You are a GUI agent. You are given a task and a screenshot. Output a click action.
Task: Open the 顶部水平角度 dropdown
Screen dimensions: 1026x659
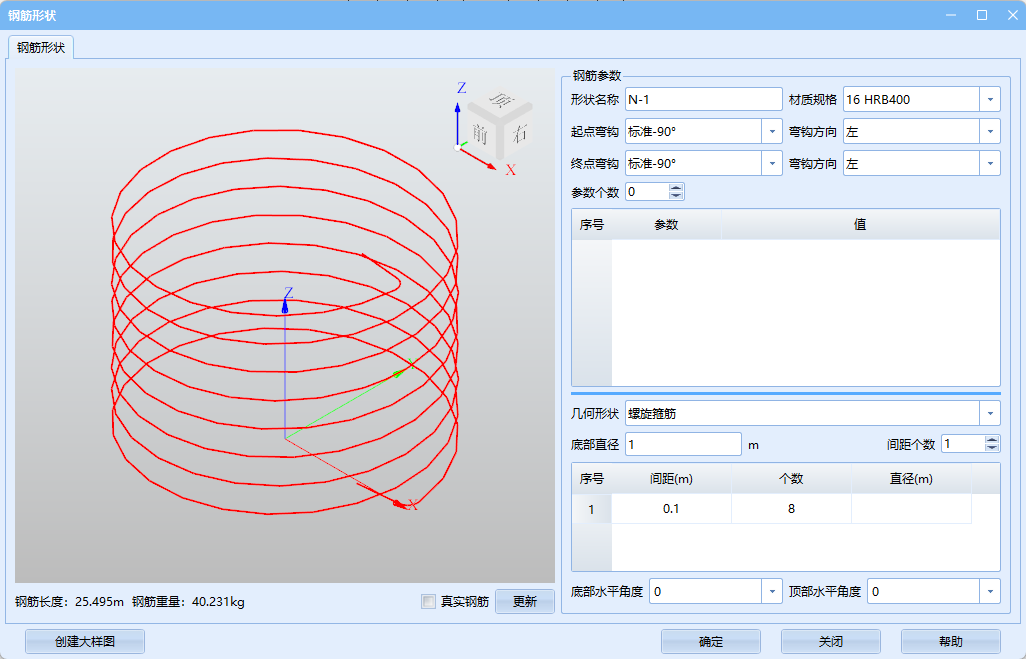click(x=989, y=592)
